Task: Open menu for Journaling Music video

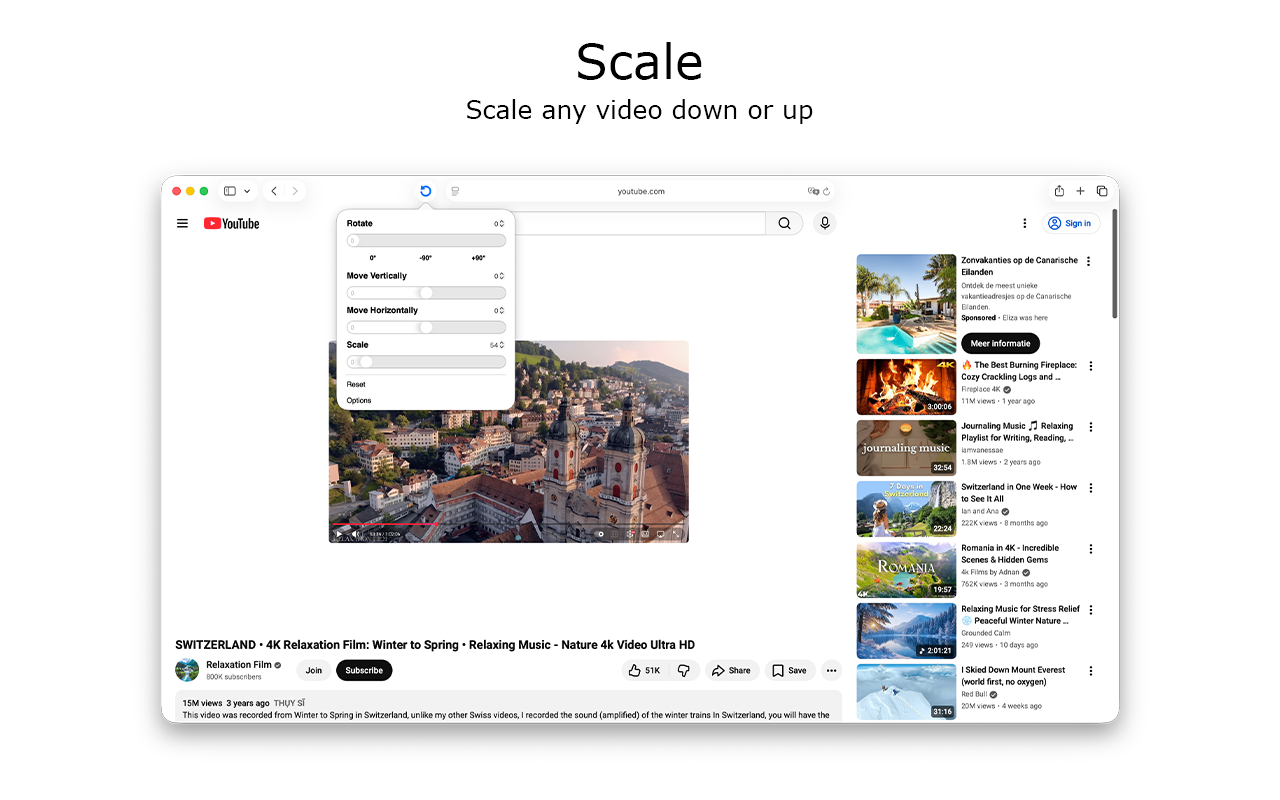Action: [1091, 427]
